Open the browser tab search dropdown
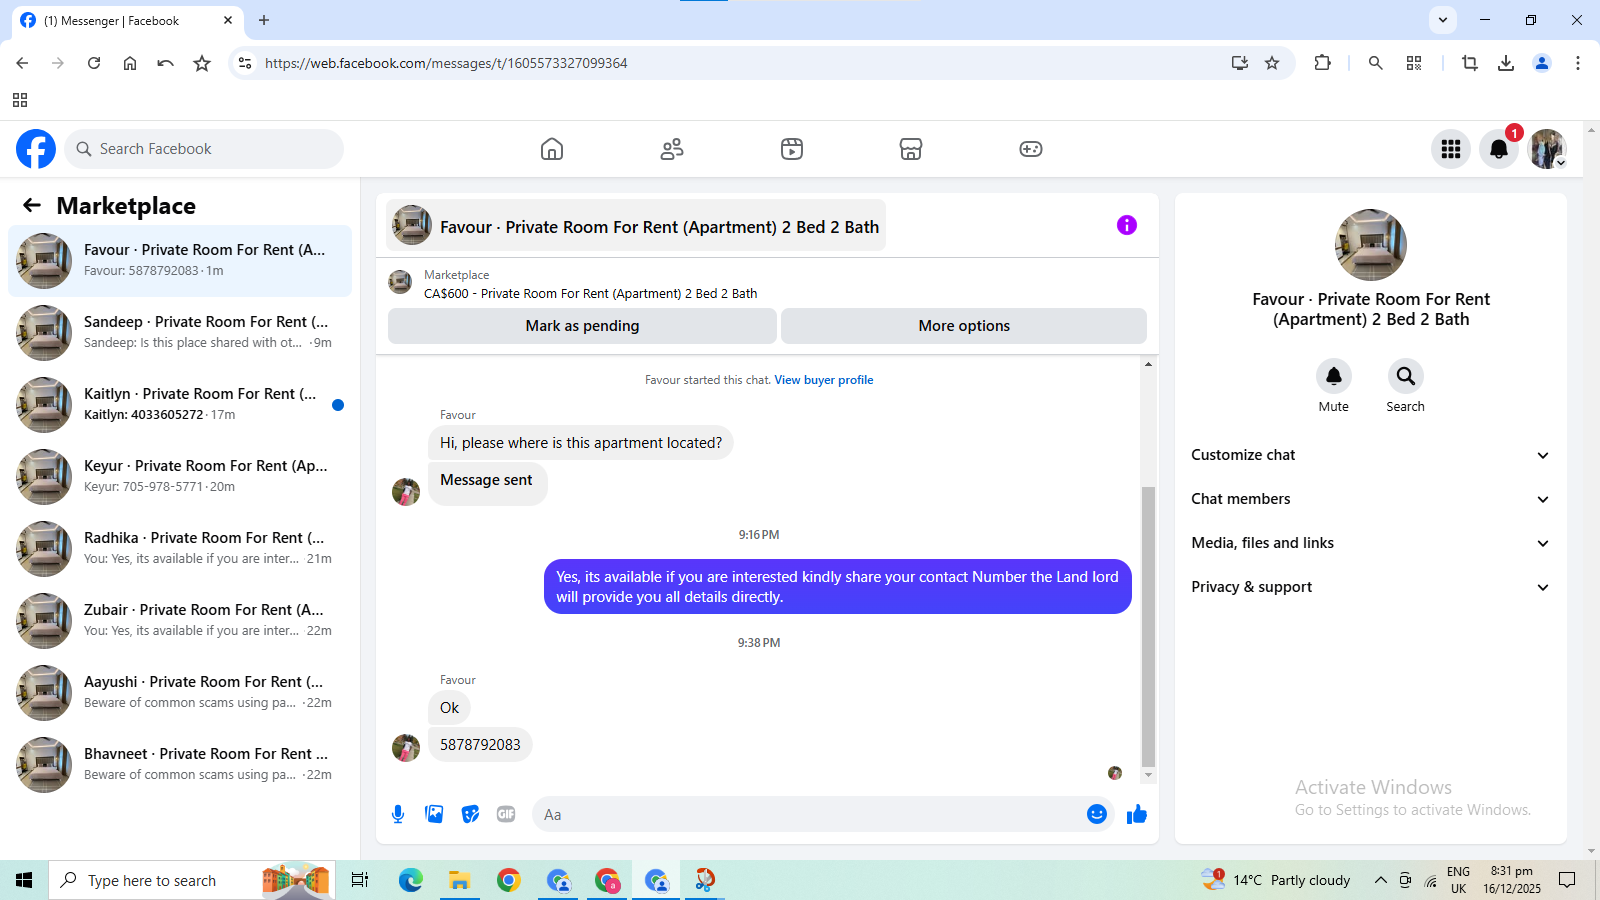The height and width of the screenshot is (900, 1600). (1443, 20)
